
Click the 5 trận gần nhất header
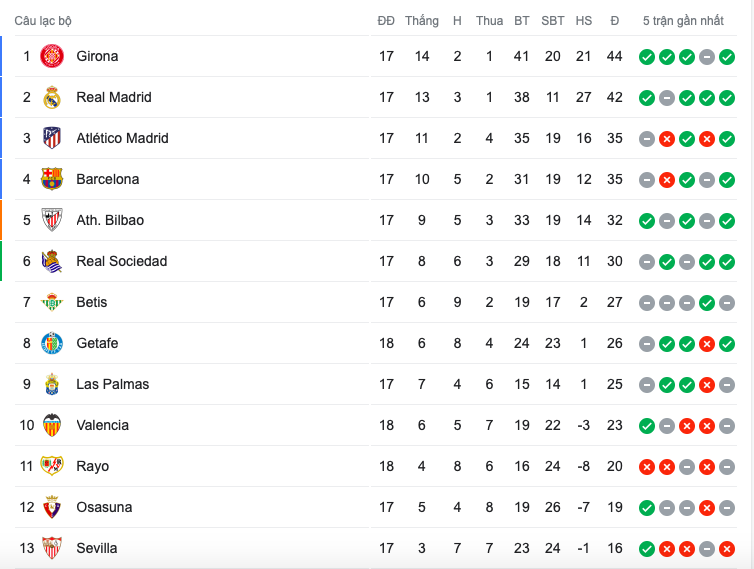[x=683, y=21]
